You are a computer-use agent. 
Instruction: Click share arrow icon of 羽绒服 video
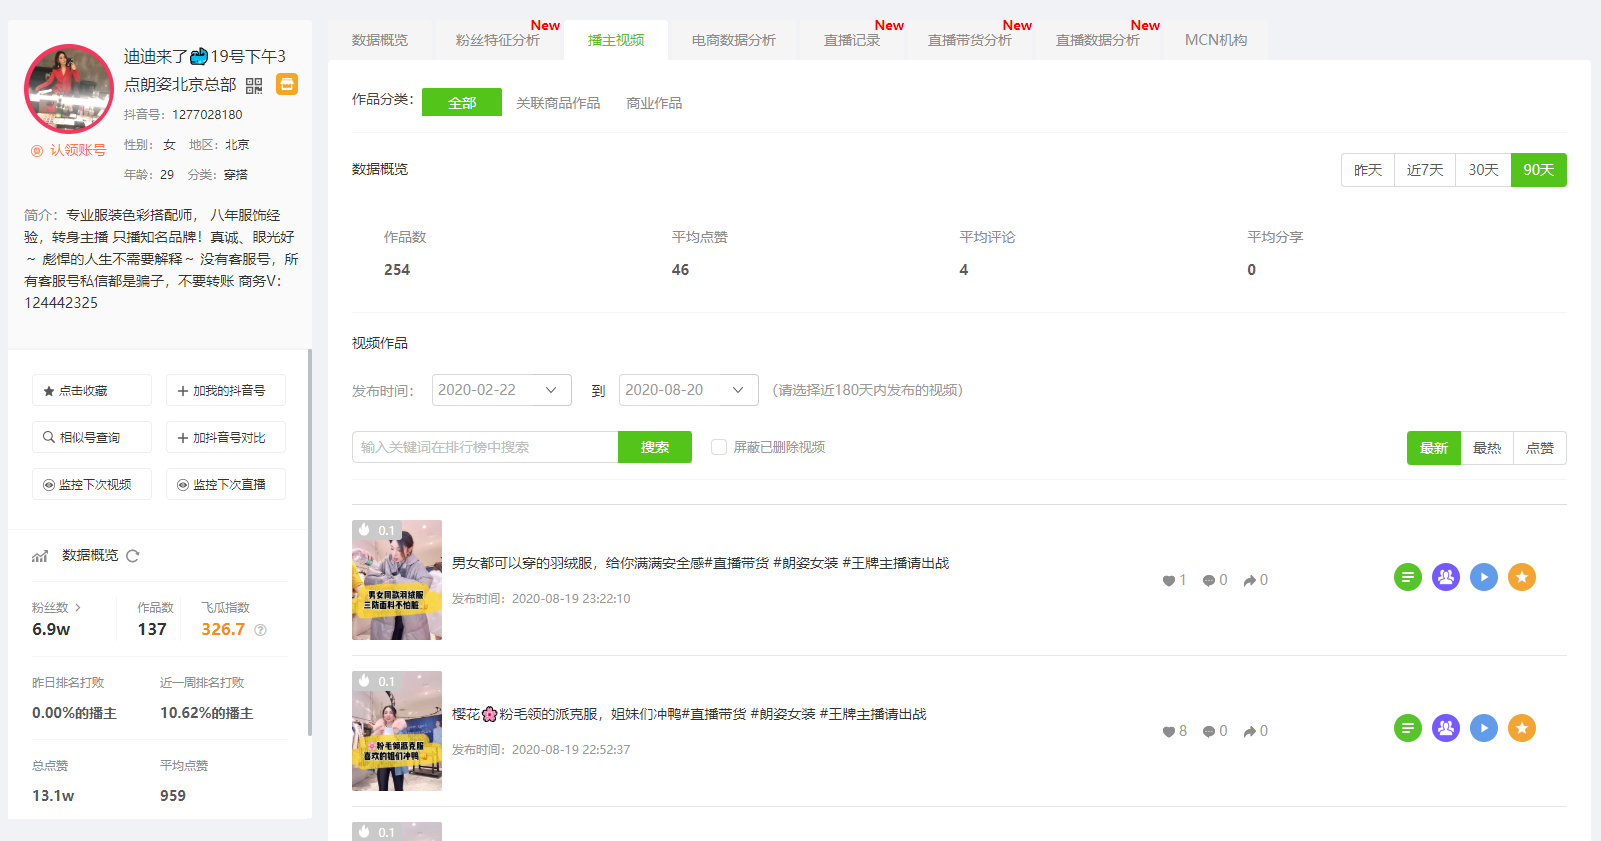pyautogui.click(x=1250, y=581)
